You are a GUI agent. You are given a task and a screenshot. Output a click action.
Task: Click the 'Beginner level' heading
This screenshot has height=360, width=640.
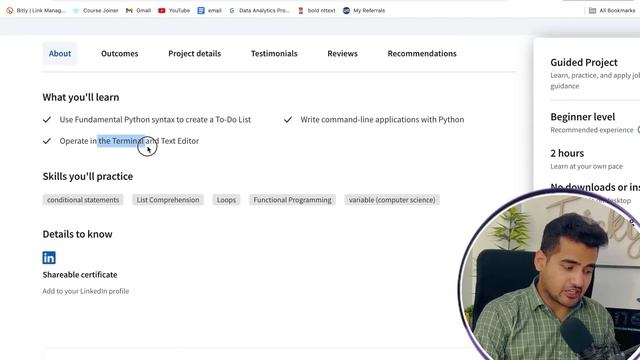582,117
